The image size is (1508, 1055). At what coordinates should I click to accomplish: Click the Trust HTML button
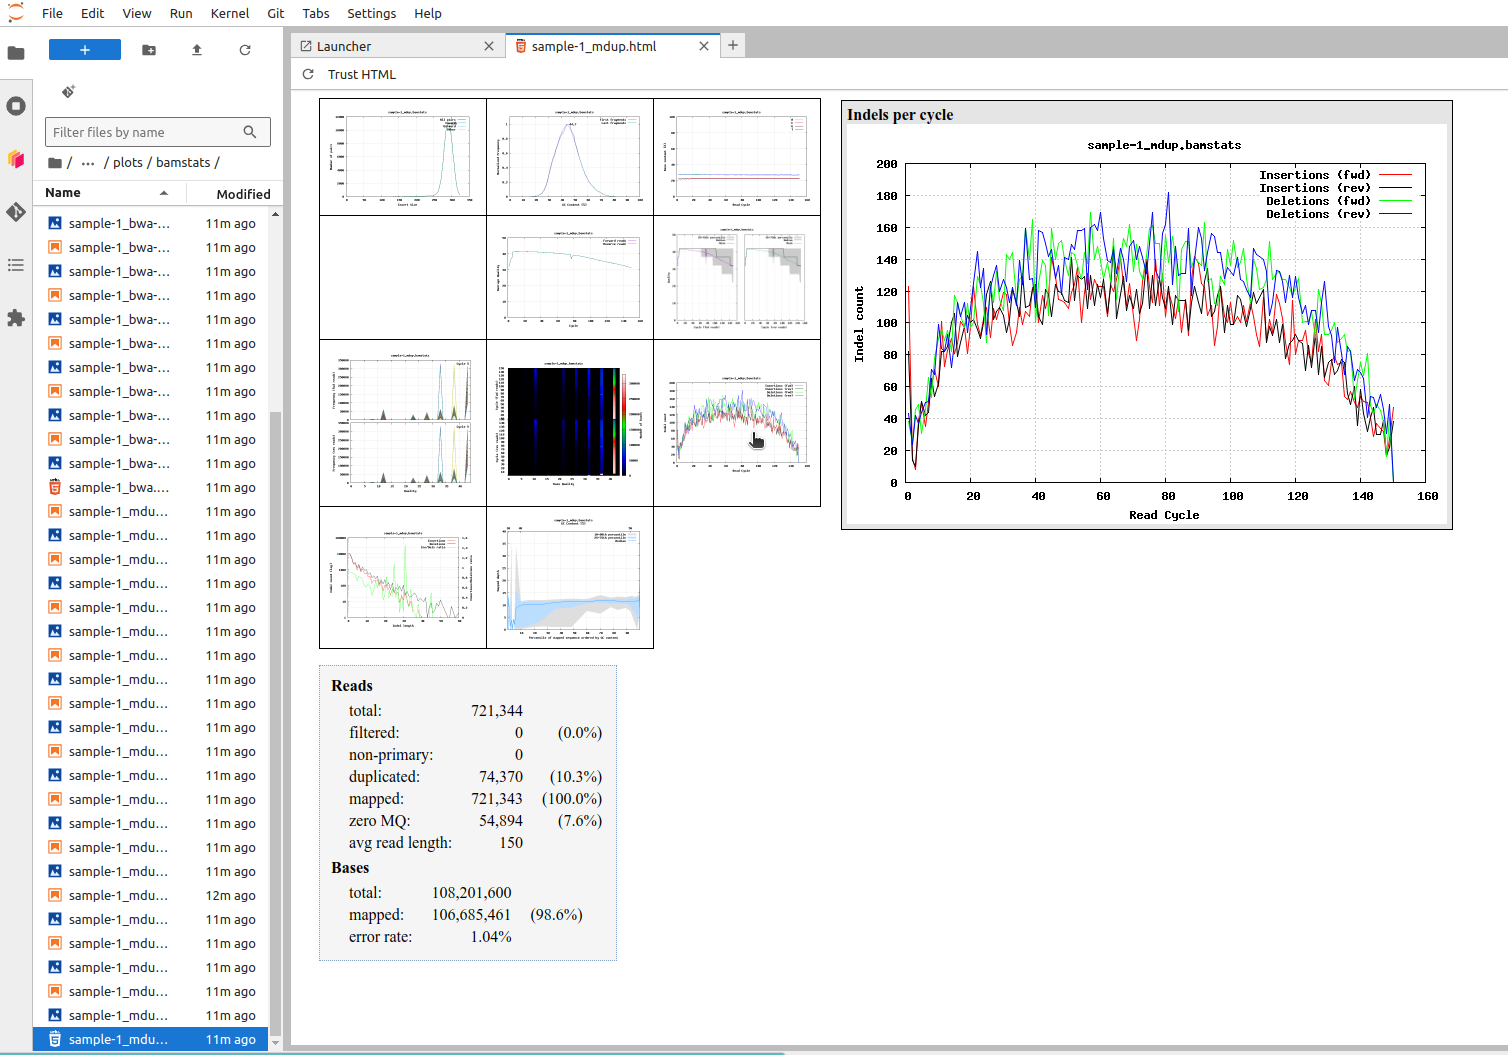click(x=362, y=74)
